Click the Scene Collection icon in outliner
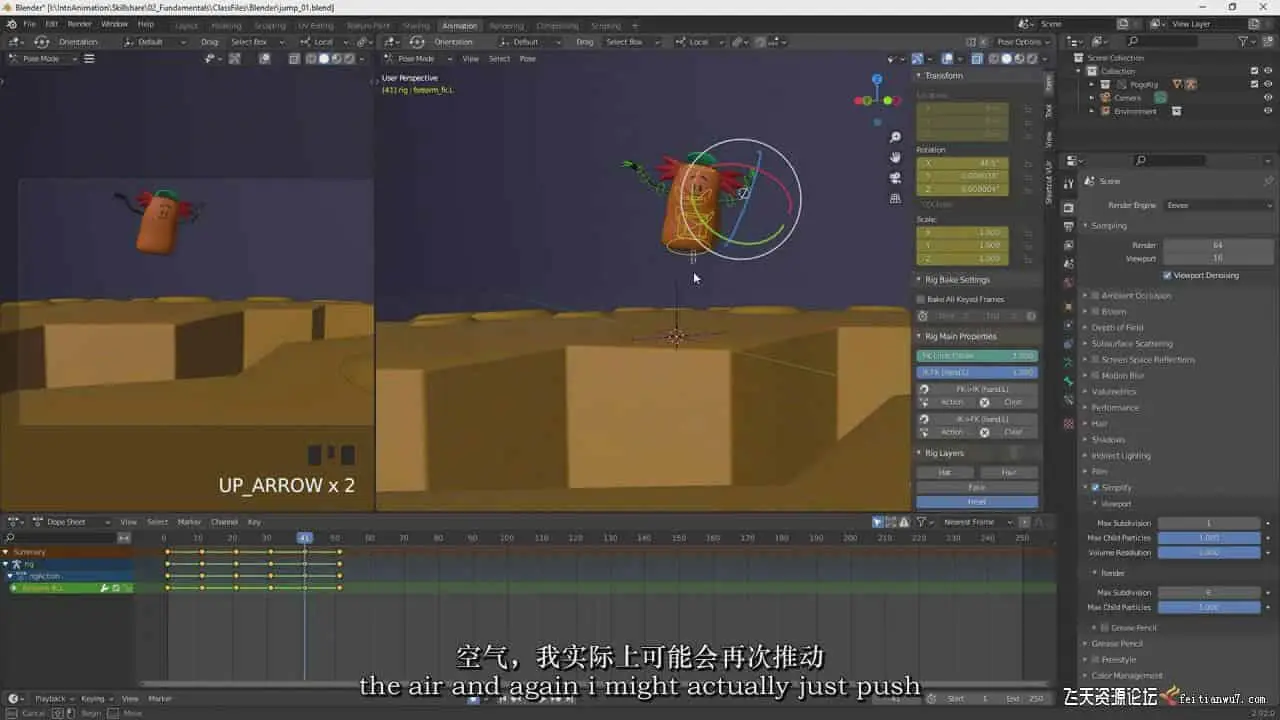Viewport: 1280px width, 720px height. coord(1079,58)
